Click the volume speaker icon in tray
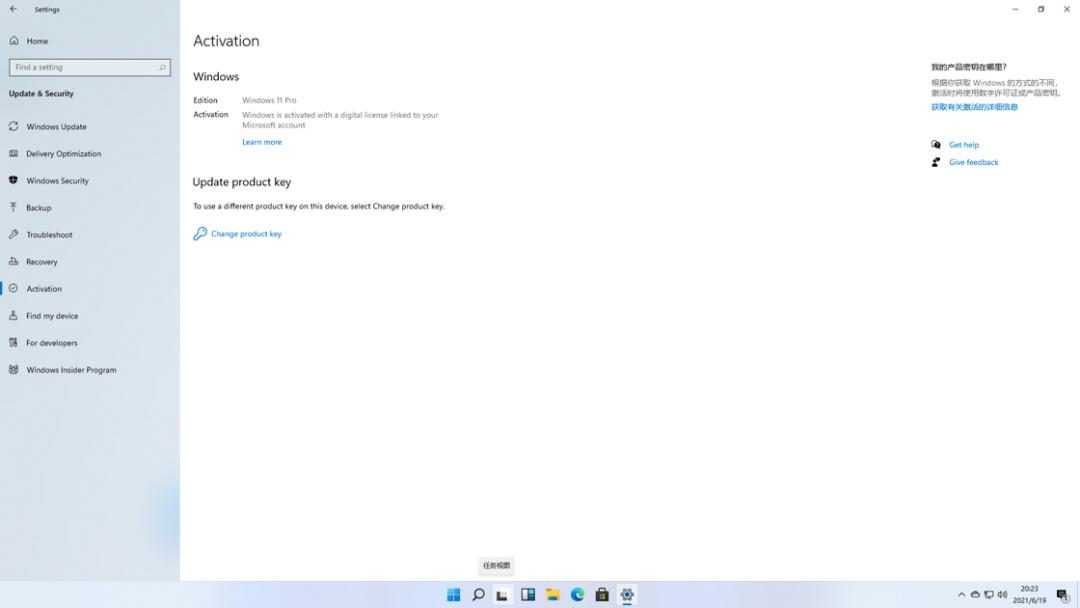1080x608 pixels. tap(1002, 595)
